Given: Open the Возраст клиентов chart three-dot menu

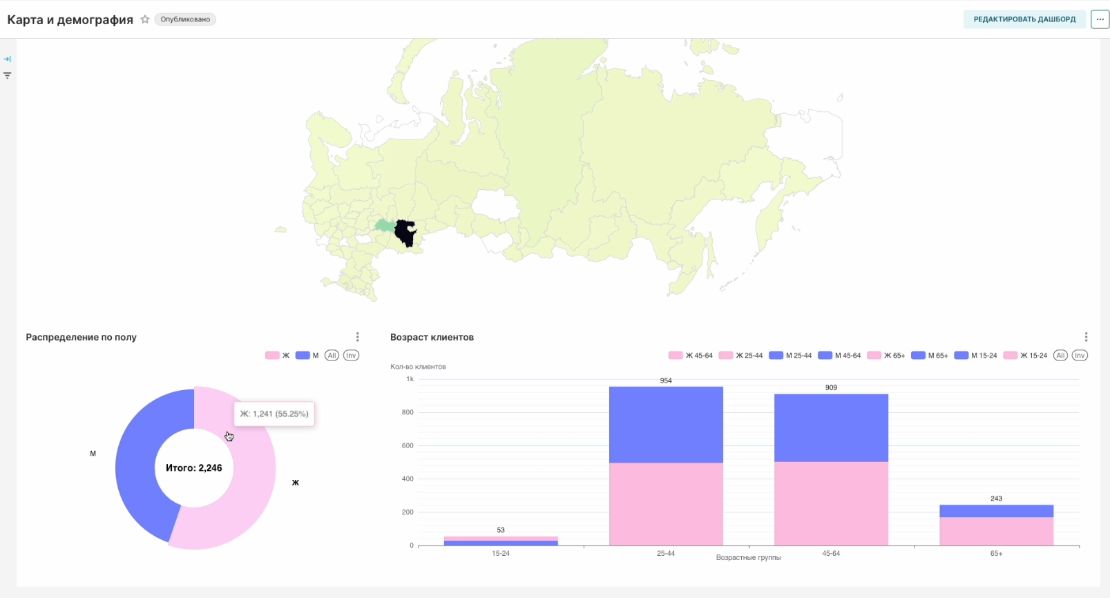Looking at the screenshot, I should pyautogui.click(x=1086, y=337).
